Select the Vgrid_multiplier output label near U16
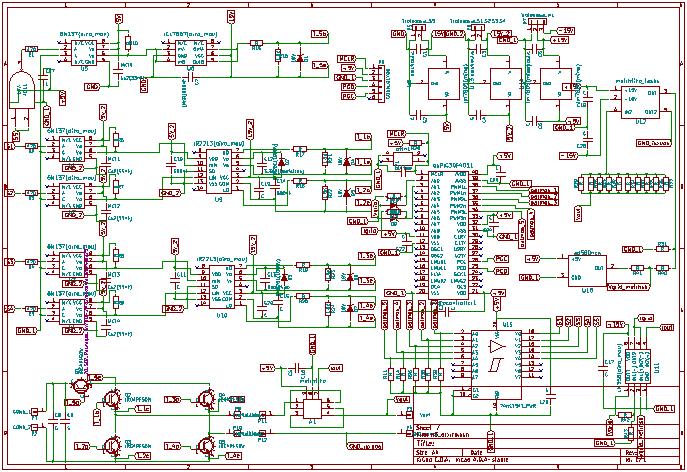 [628, 287]
